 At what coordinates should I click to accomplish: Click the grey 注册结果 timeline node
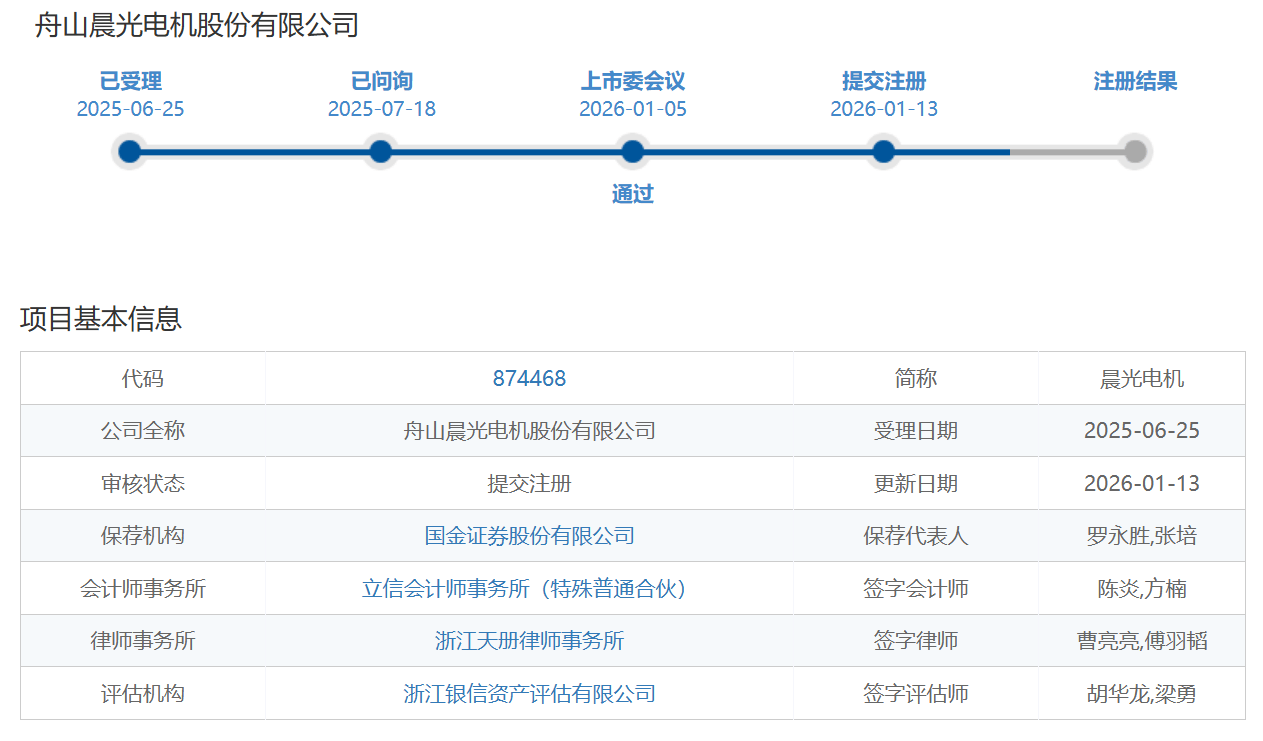click(x=1135, y=152)
